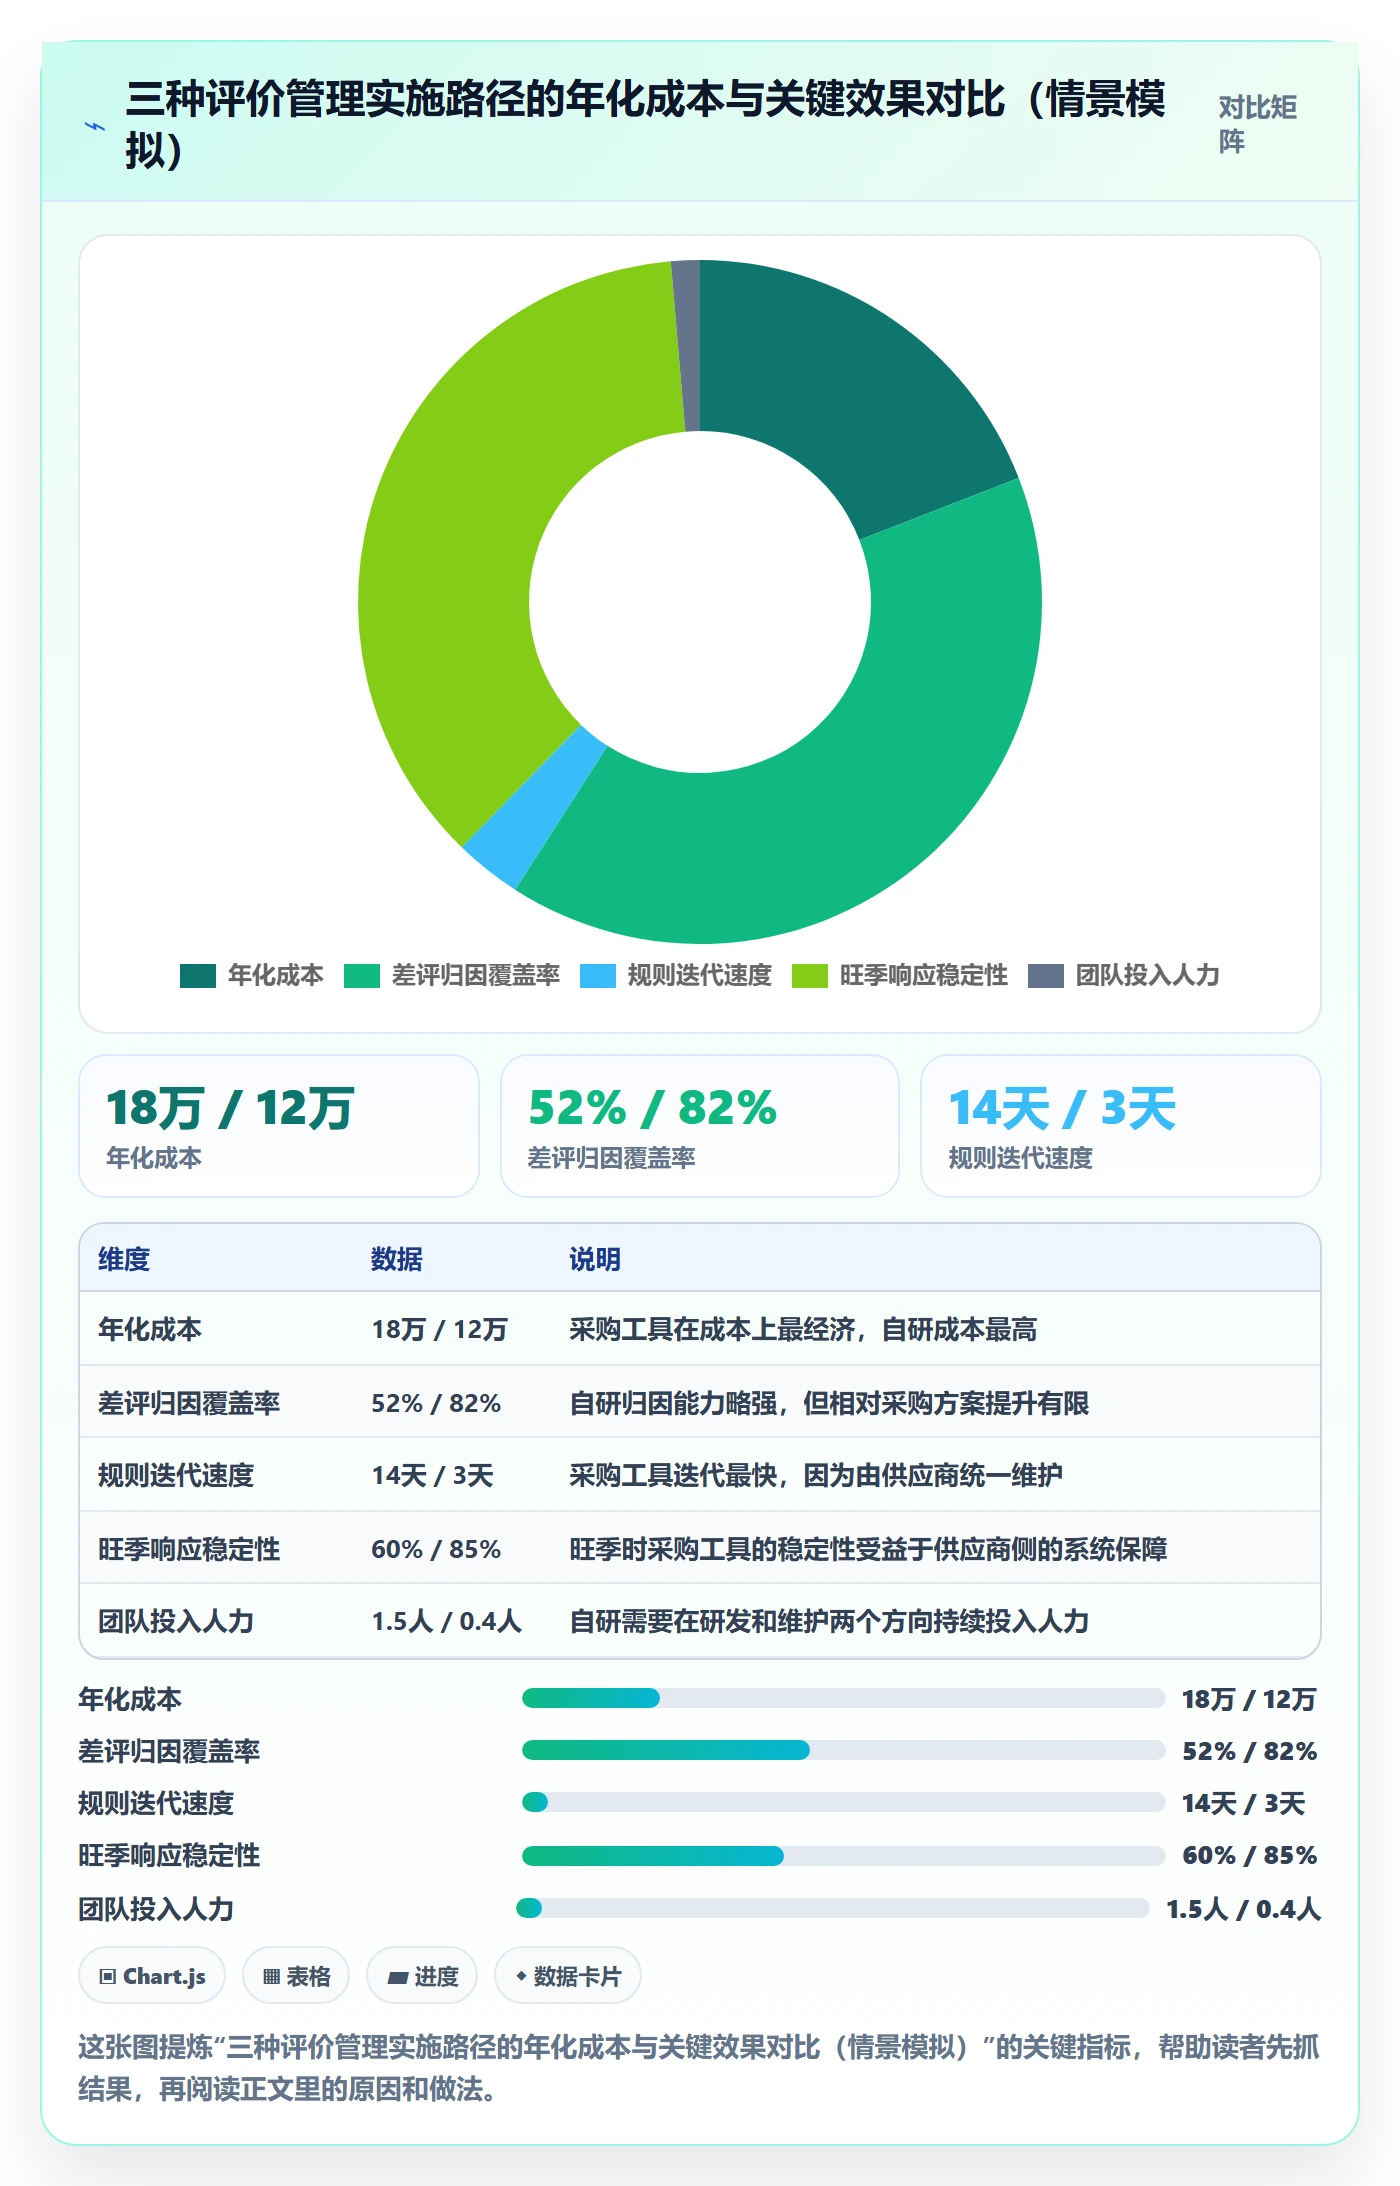Screen dimensions: 1400x2186
Task: Click the 差评归因覆盖率 progress bar
Action: pos(843,1750)
